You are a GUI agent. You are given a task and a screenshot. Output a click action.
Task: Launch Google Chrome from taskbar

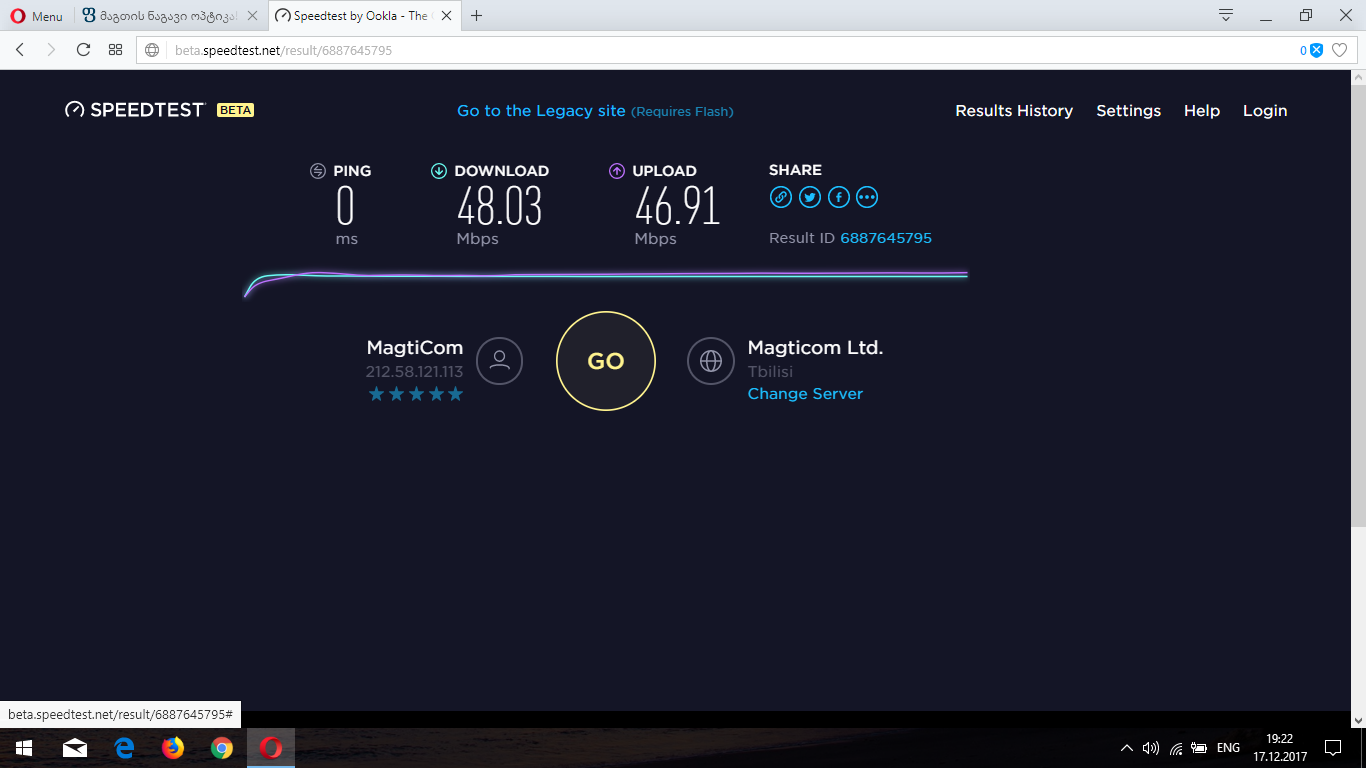point(222,748)
